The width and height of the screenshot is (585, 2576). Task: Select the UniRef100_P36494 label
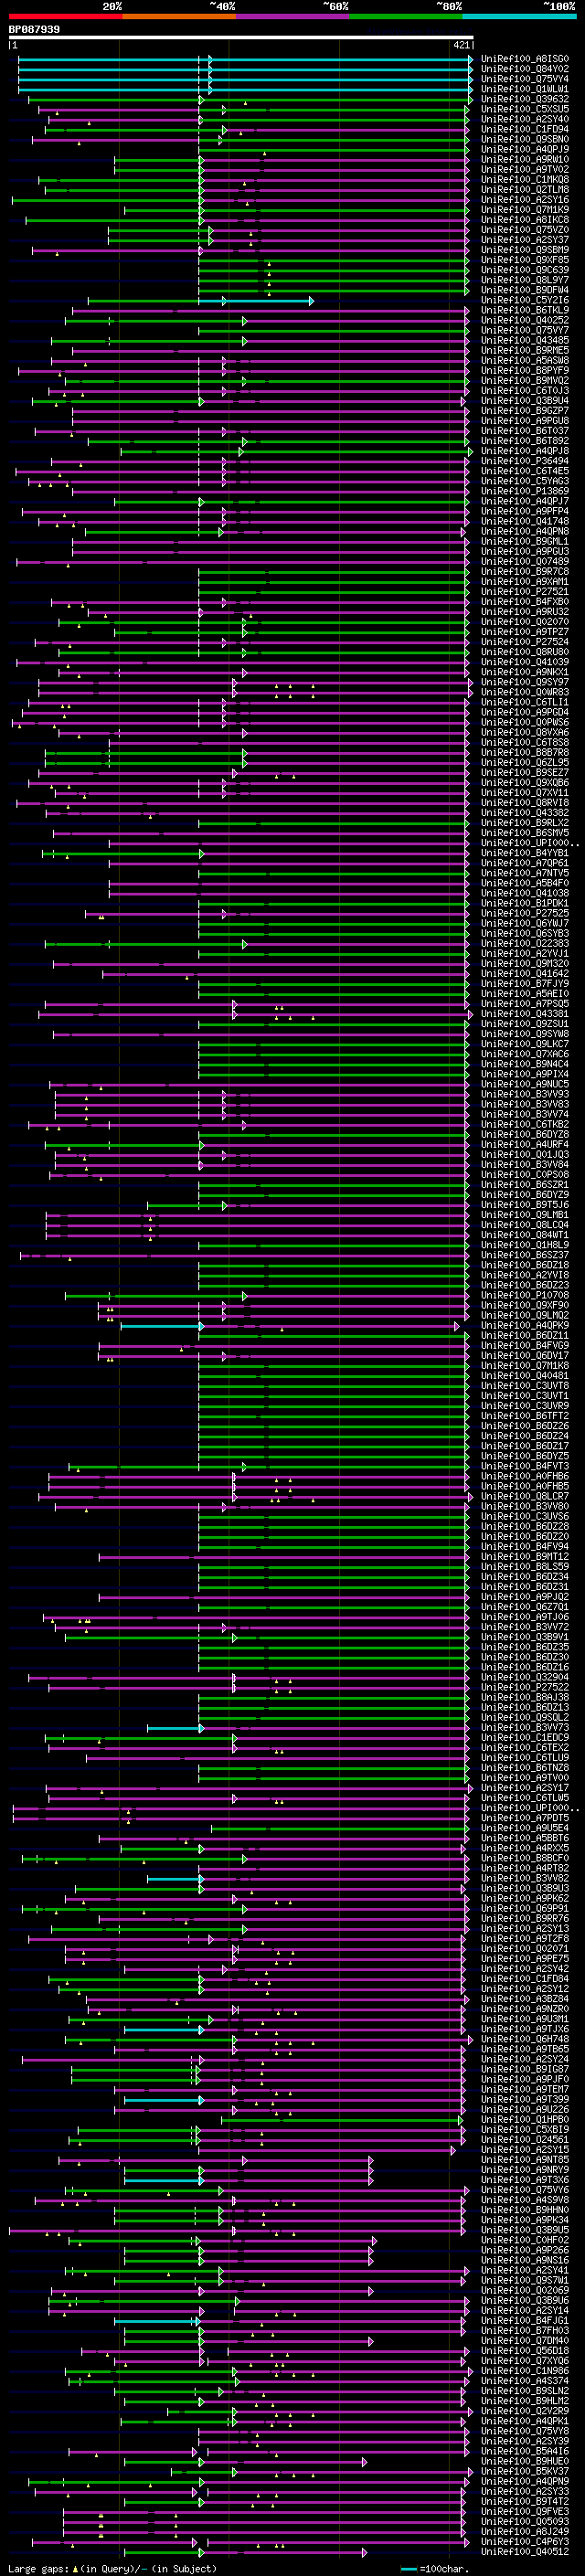525,462
